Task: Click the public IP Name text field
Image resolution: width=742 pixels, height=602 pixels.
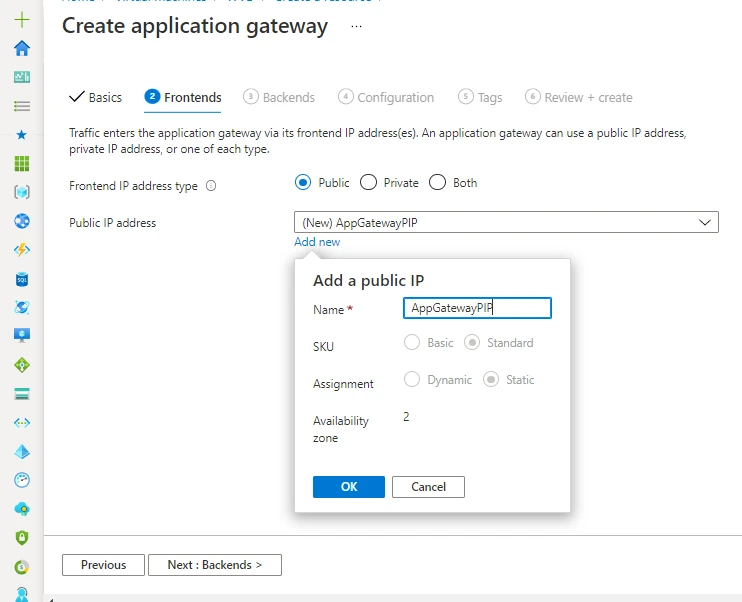Action: click(477, 309)
